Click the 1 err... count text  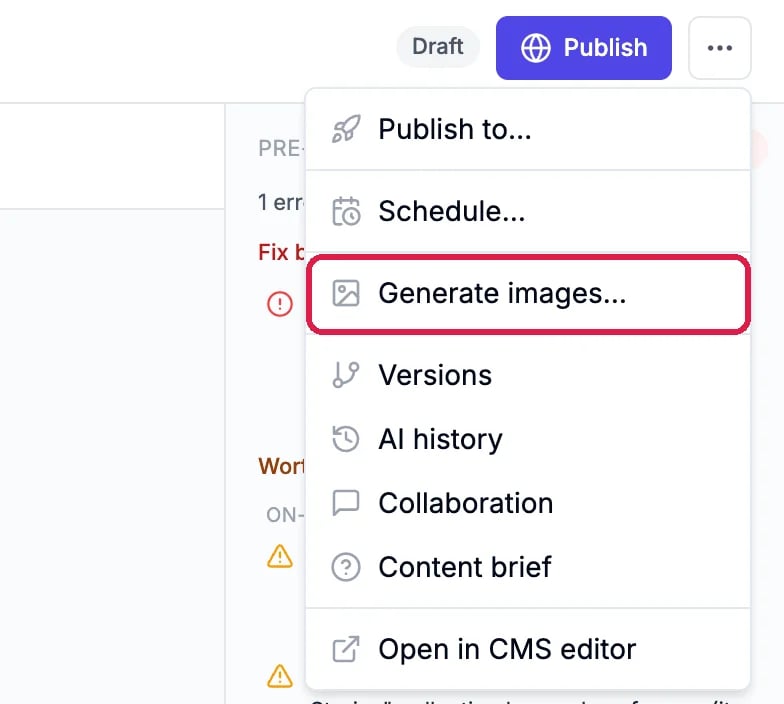tap(281, 202)
